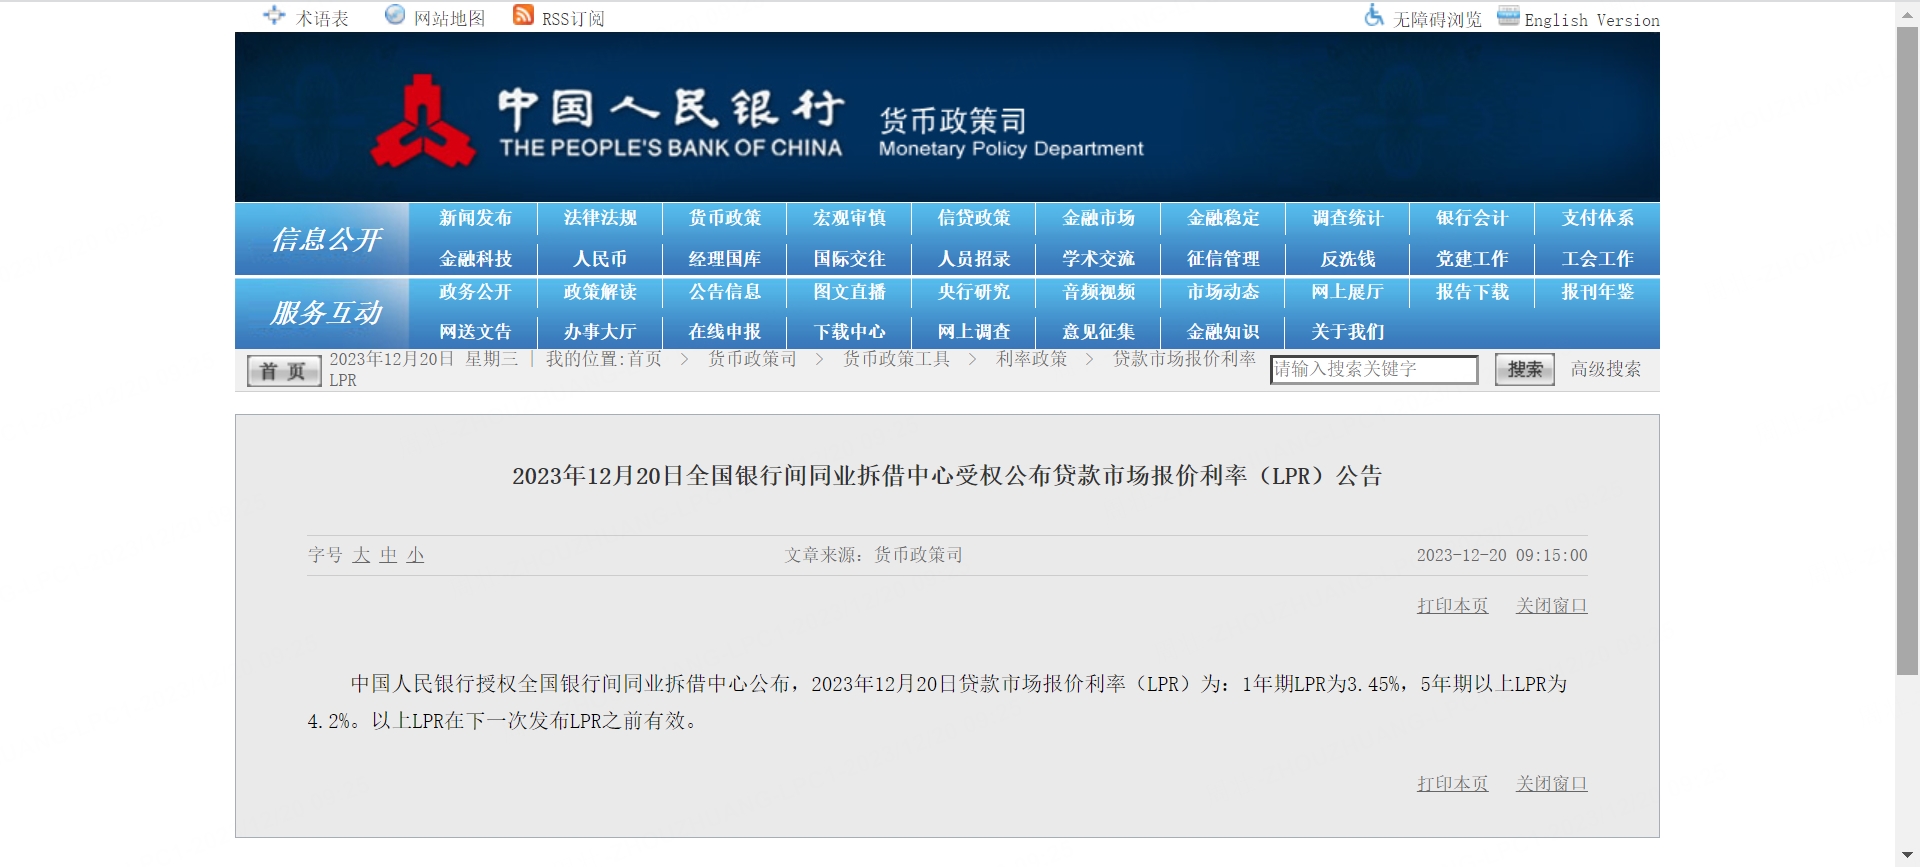Open the 政务公开 menu item
Viewport: 1920px width, 867px height.
point(475,292)
